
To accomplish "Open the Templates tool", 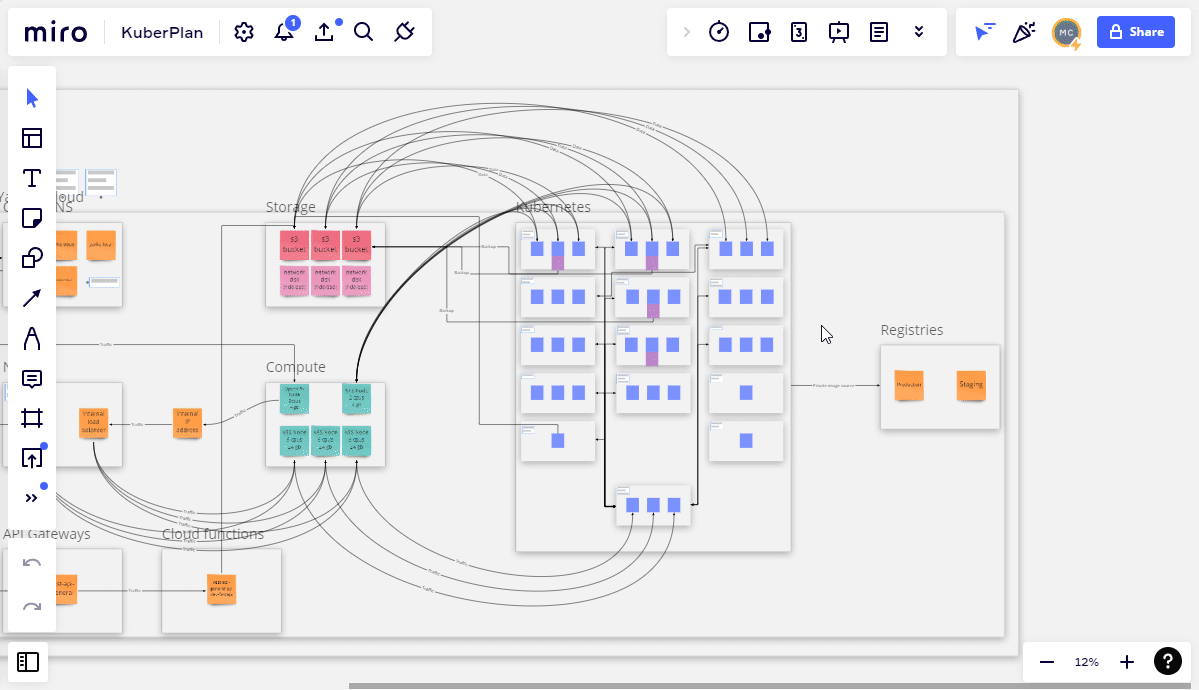I will [x=31, y=138].
